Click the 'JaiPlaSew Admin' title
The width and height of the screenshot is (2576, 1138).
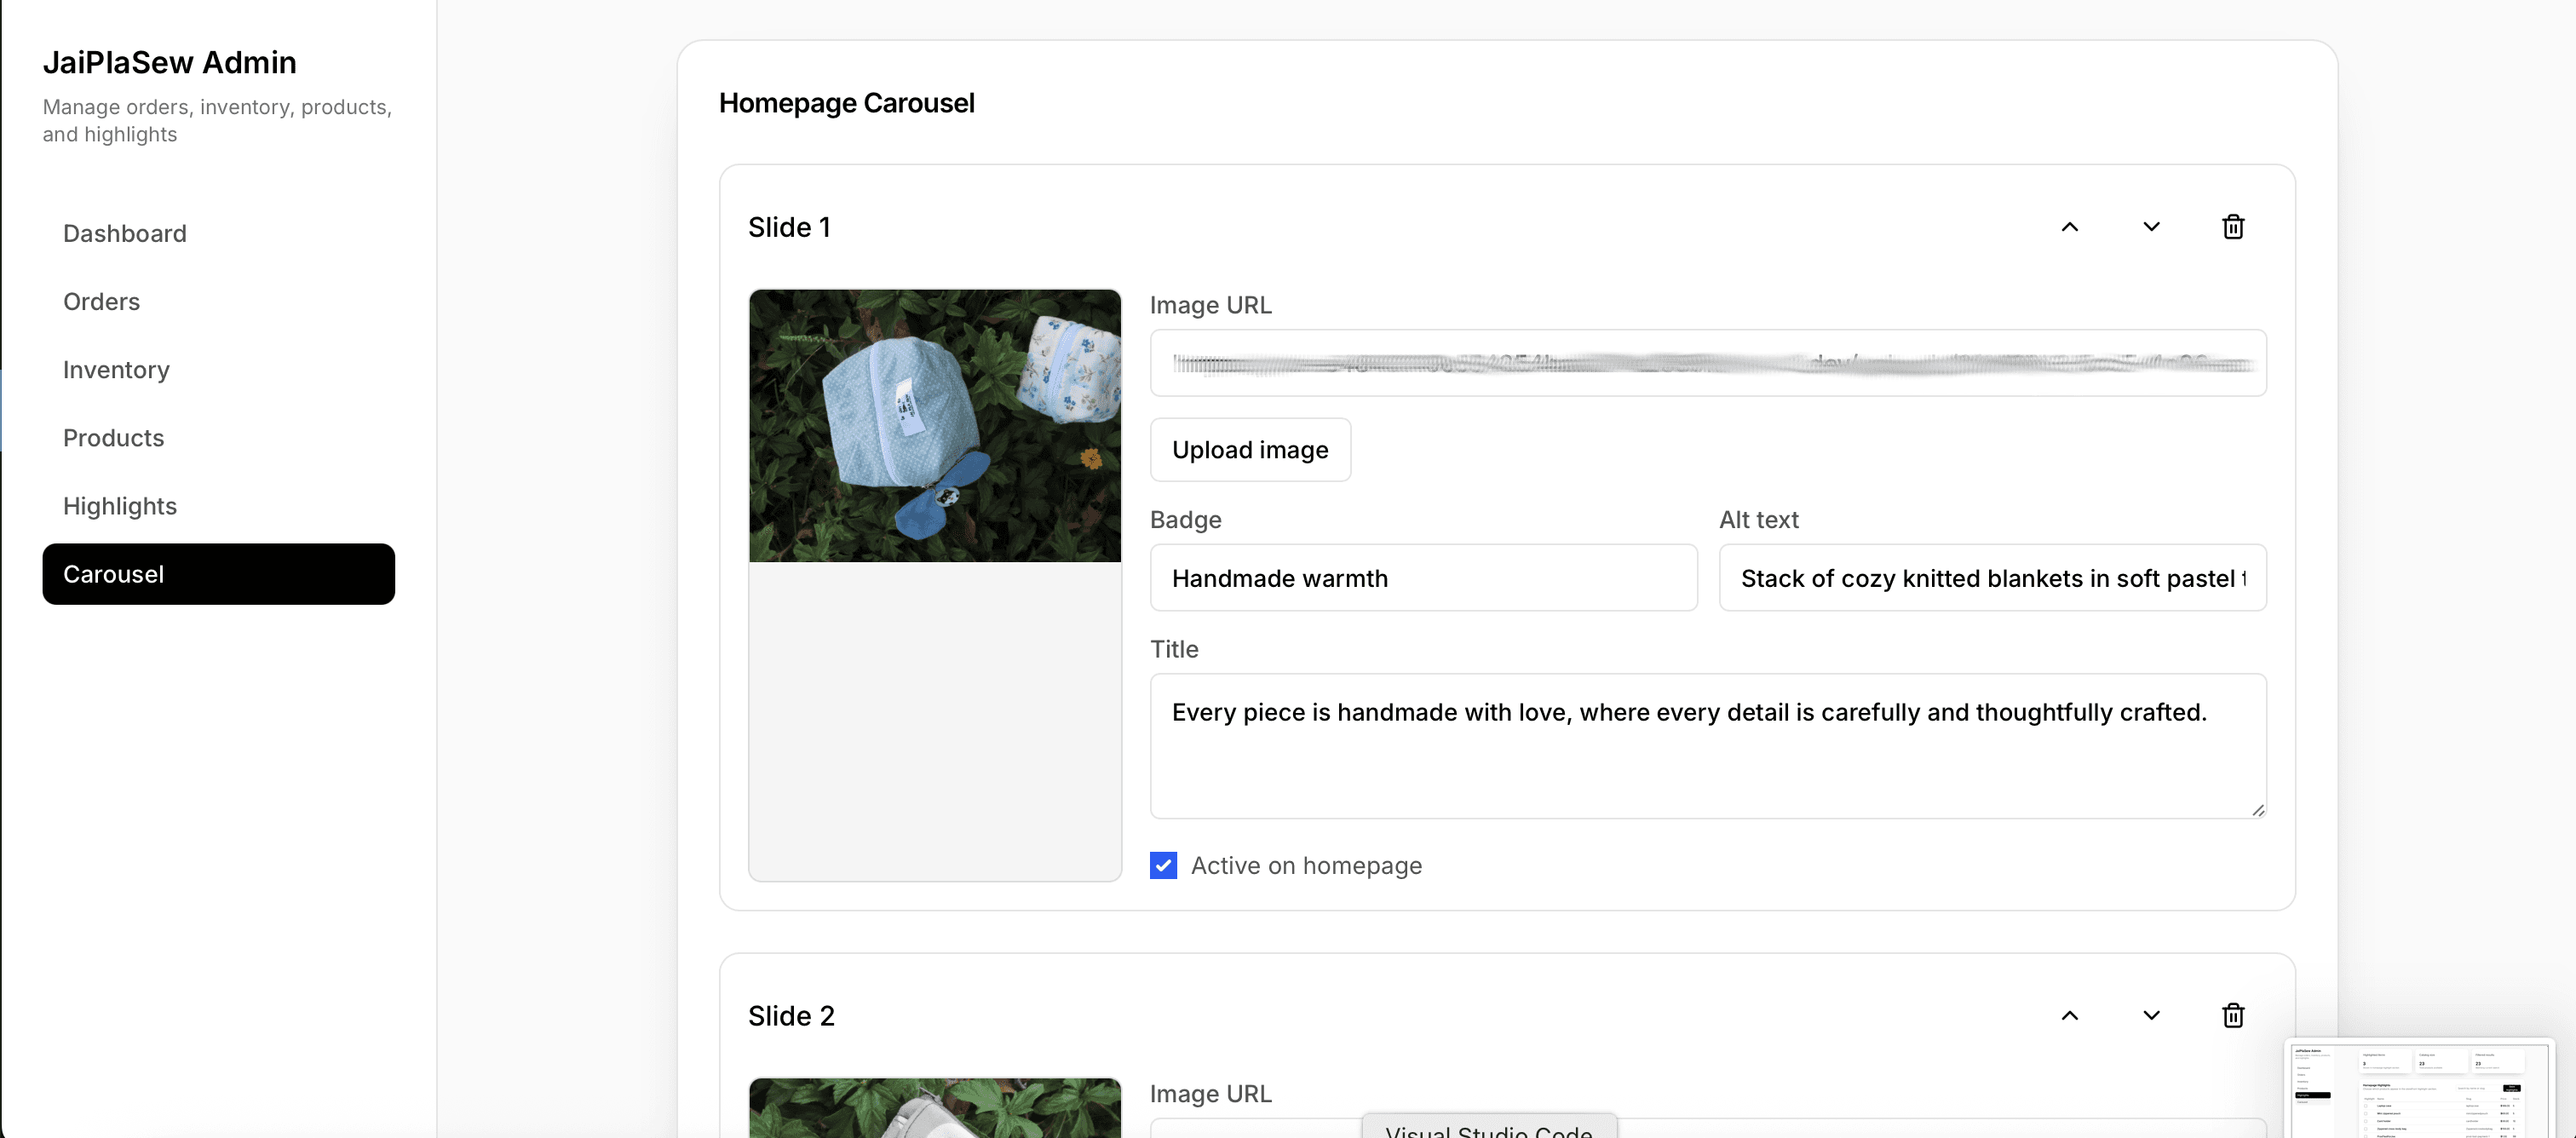pyautogui.click(x=169, y=62)
